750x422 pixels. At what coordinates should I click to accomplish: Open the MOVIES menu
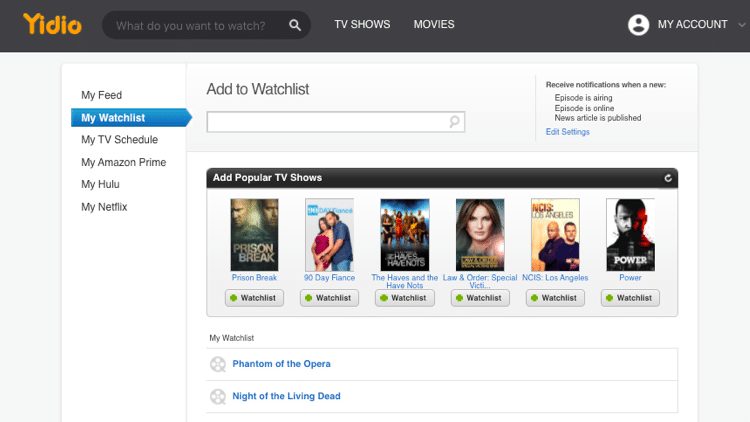pyautogui.click(x=434, y=24)
